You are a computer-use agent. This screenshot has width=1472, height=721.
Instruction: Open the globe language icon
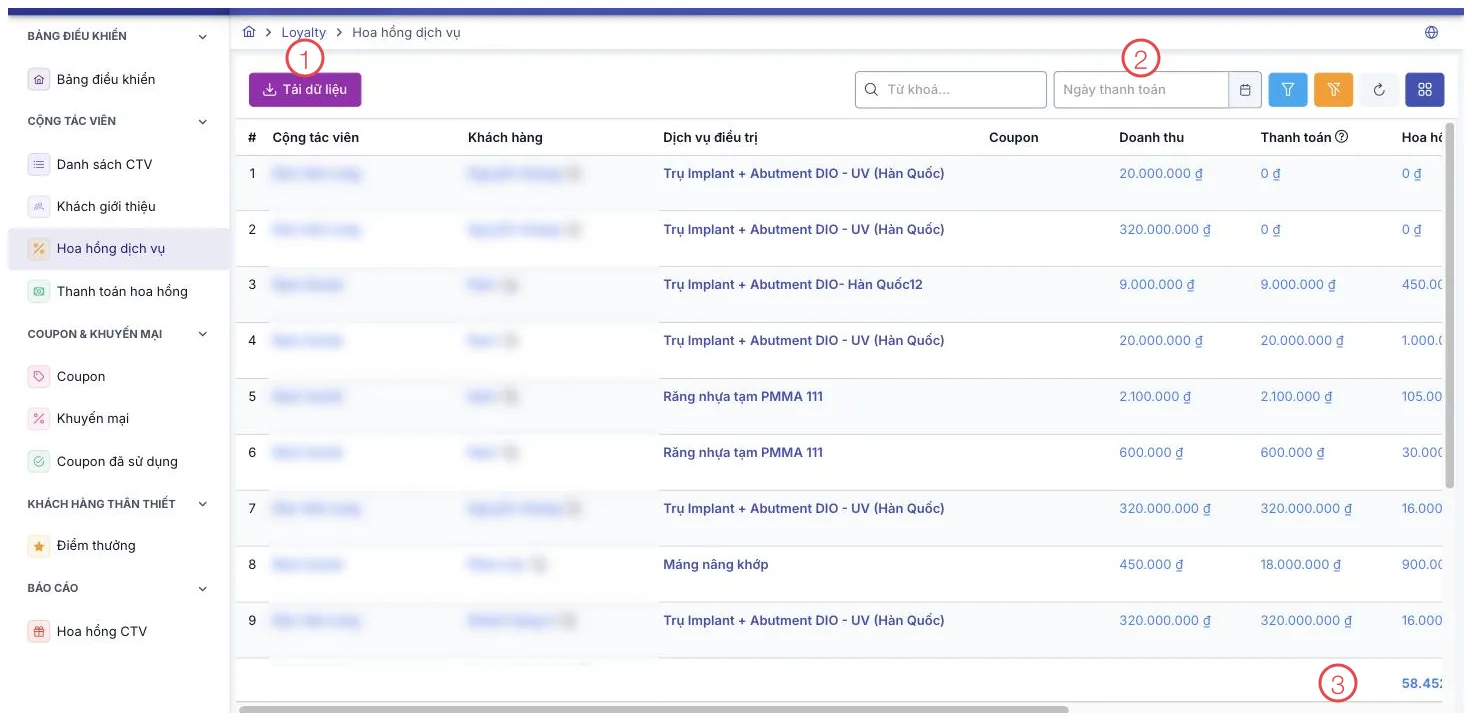pos(1431,32)
